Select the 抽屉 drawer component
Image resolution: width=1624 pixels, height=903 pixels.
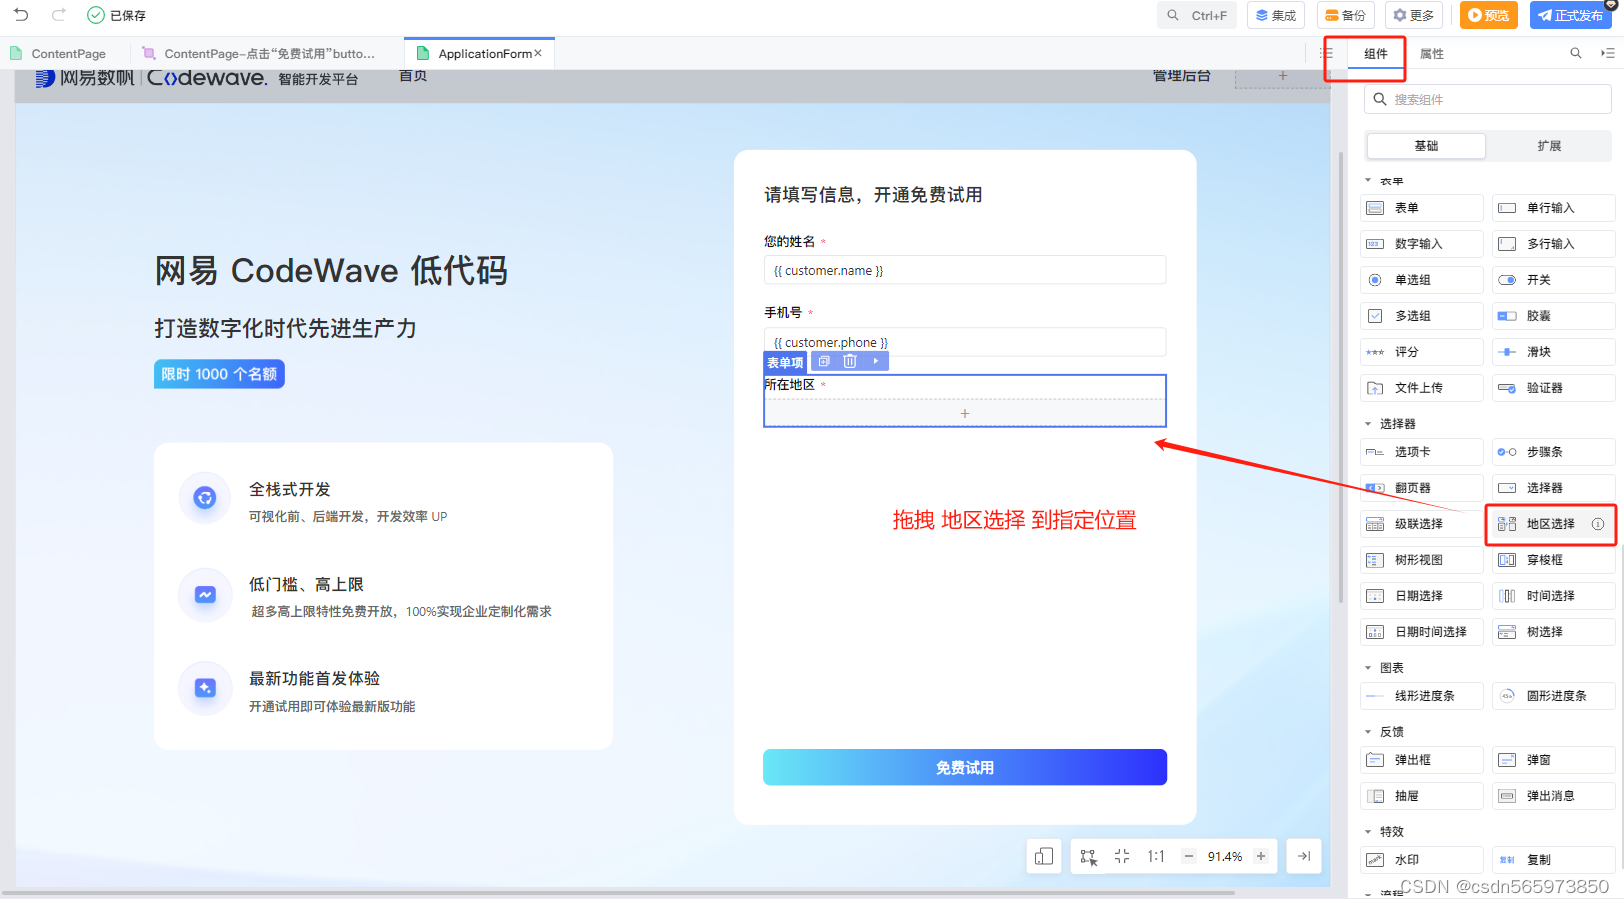click(1422, 796)
